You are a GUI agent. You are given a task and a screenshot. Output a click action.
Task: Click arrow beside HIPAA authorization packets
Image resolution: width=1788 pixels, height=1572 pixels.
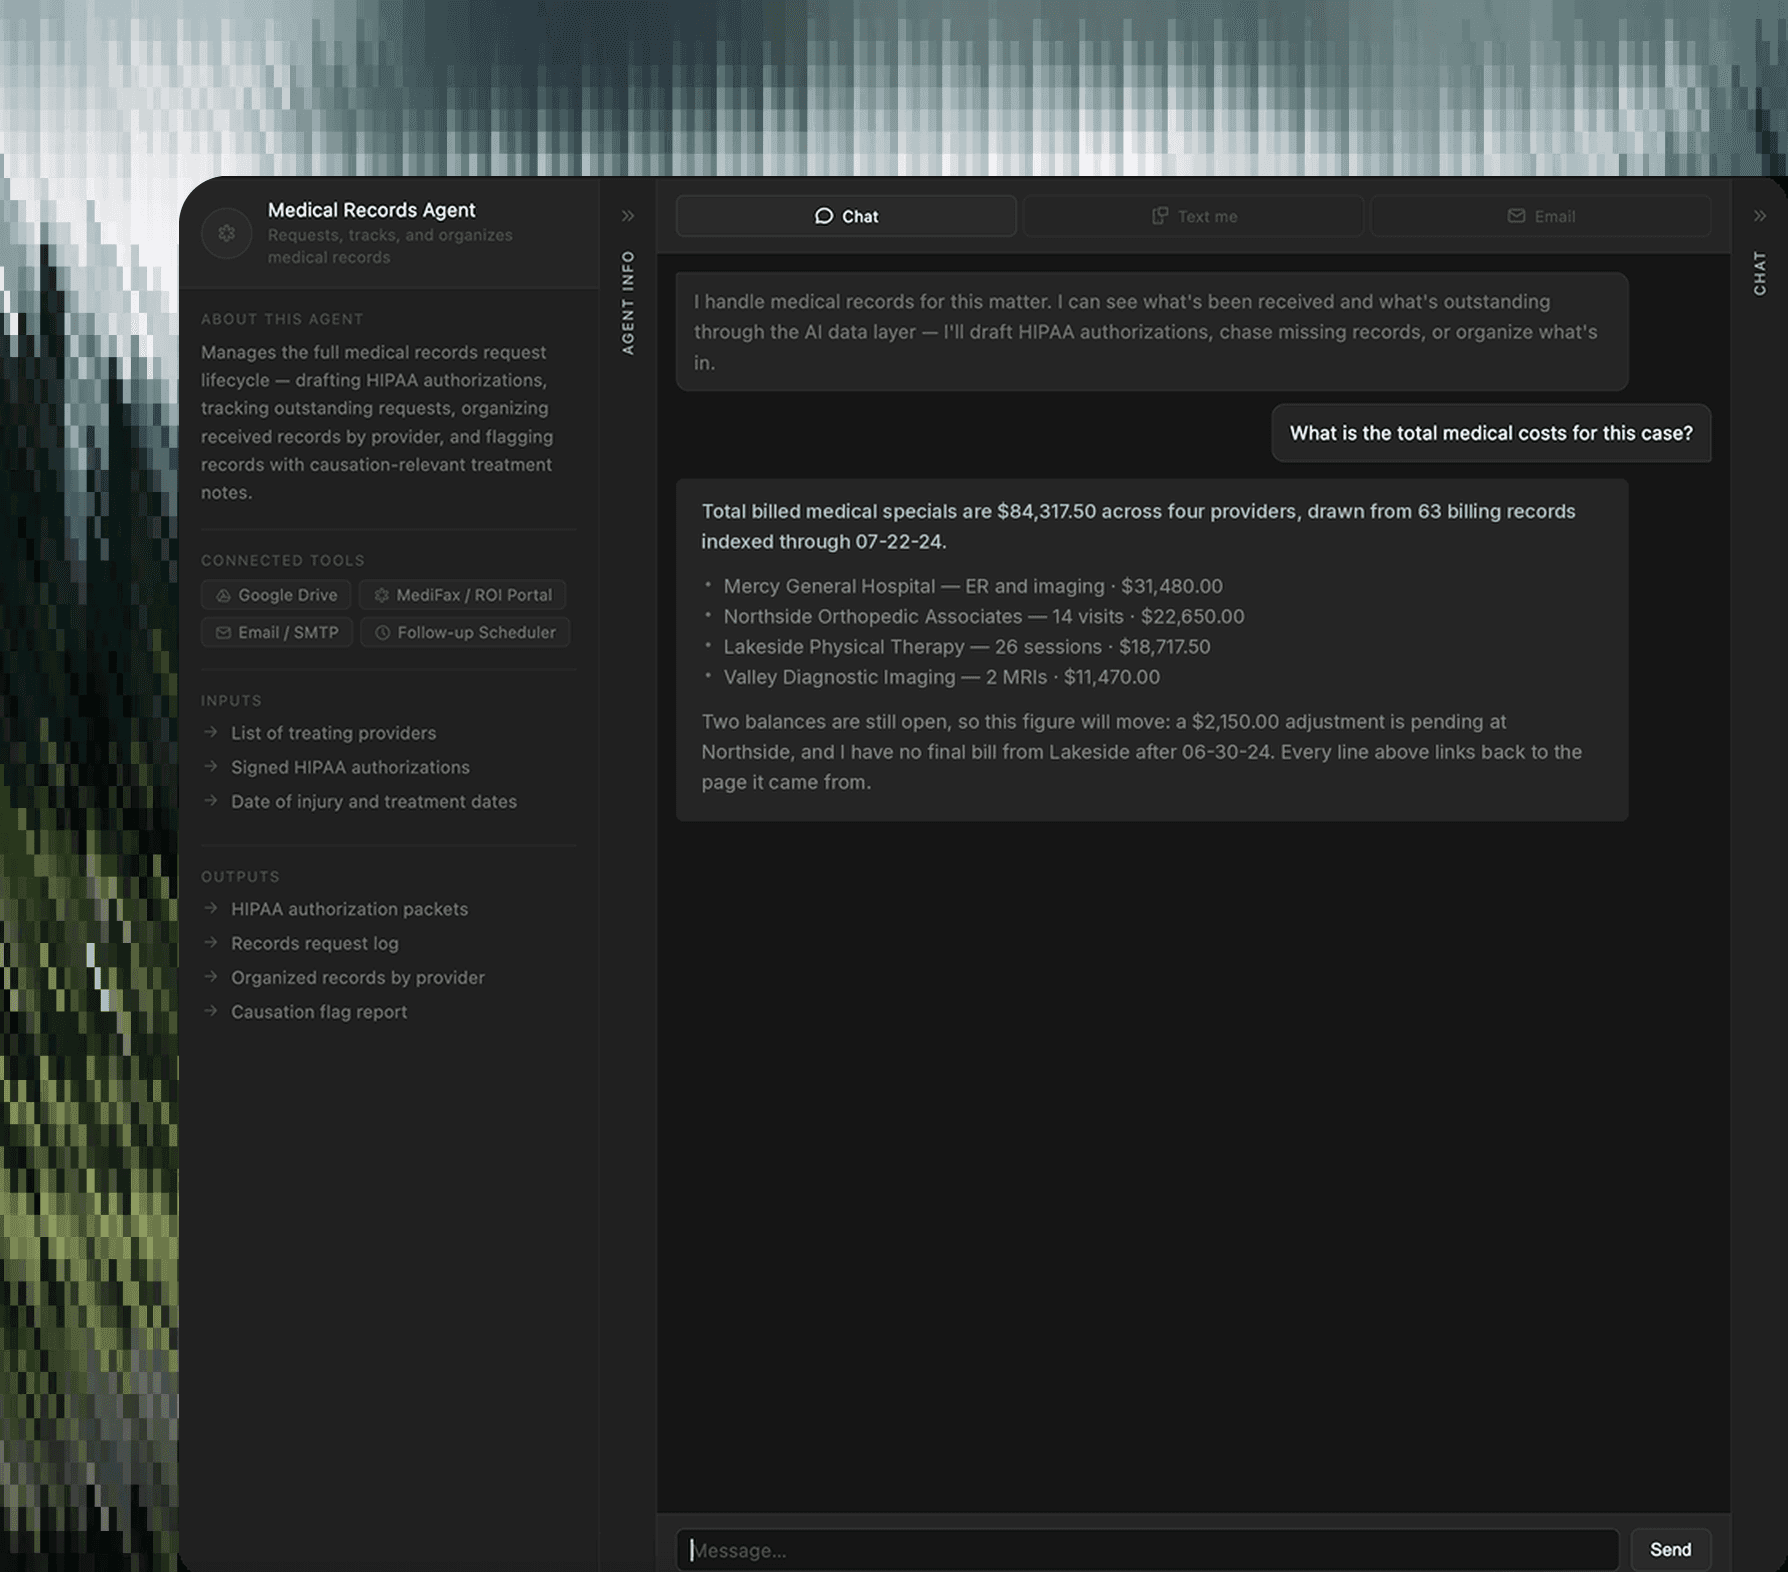(x=211, y=908)
